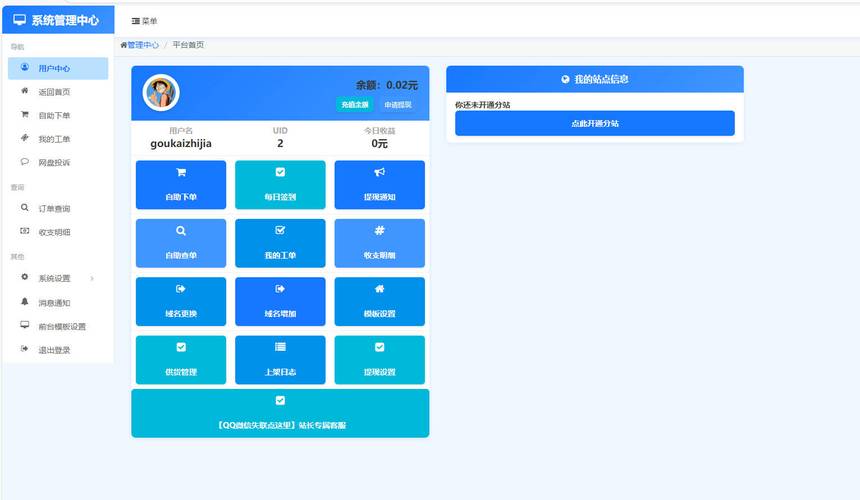860x500 pixels.
Task: Click the 每日签到 check-in tile
Action: (x=280, y=185)
